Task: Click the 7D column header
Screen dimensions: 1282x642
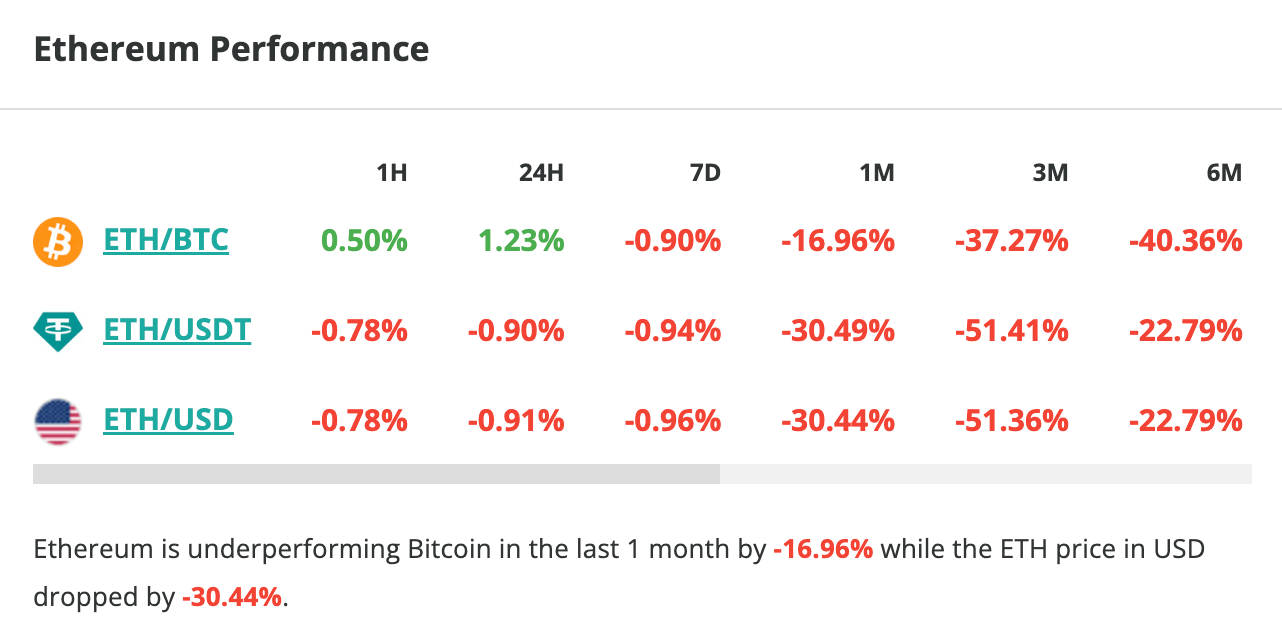Action: [705, 173]
